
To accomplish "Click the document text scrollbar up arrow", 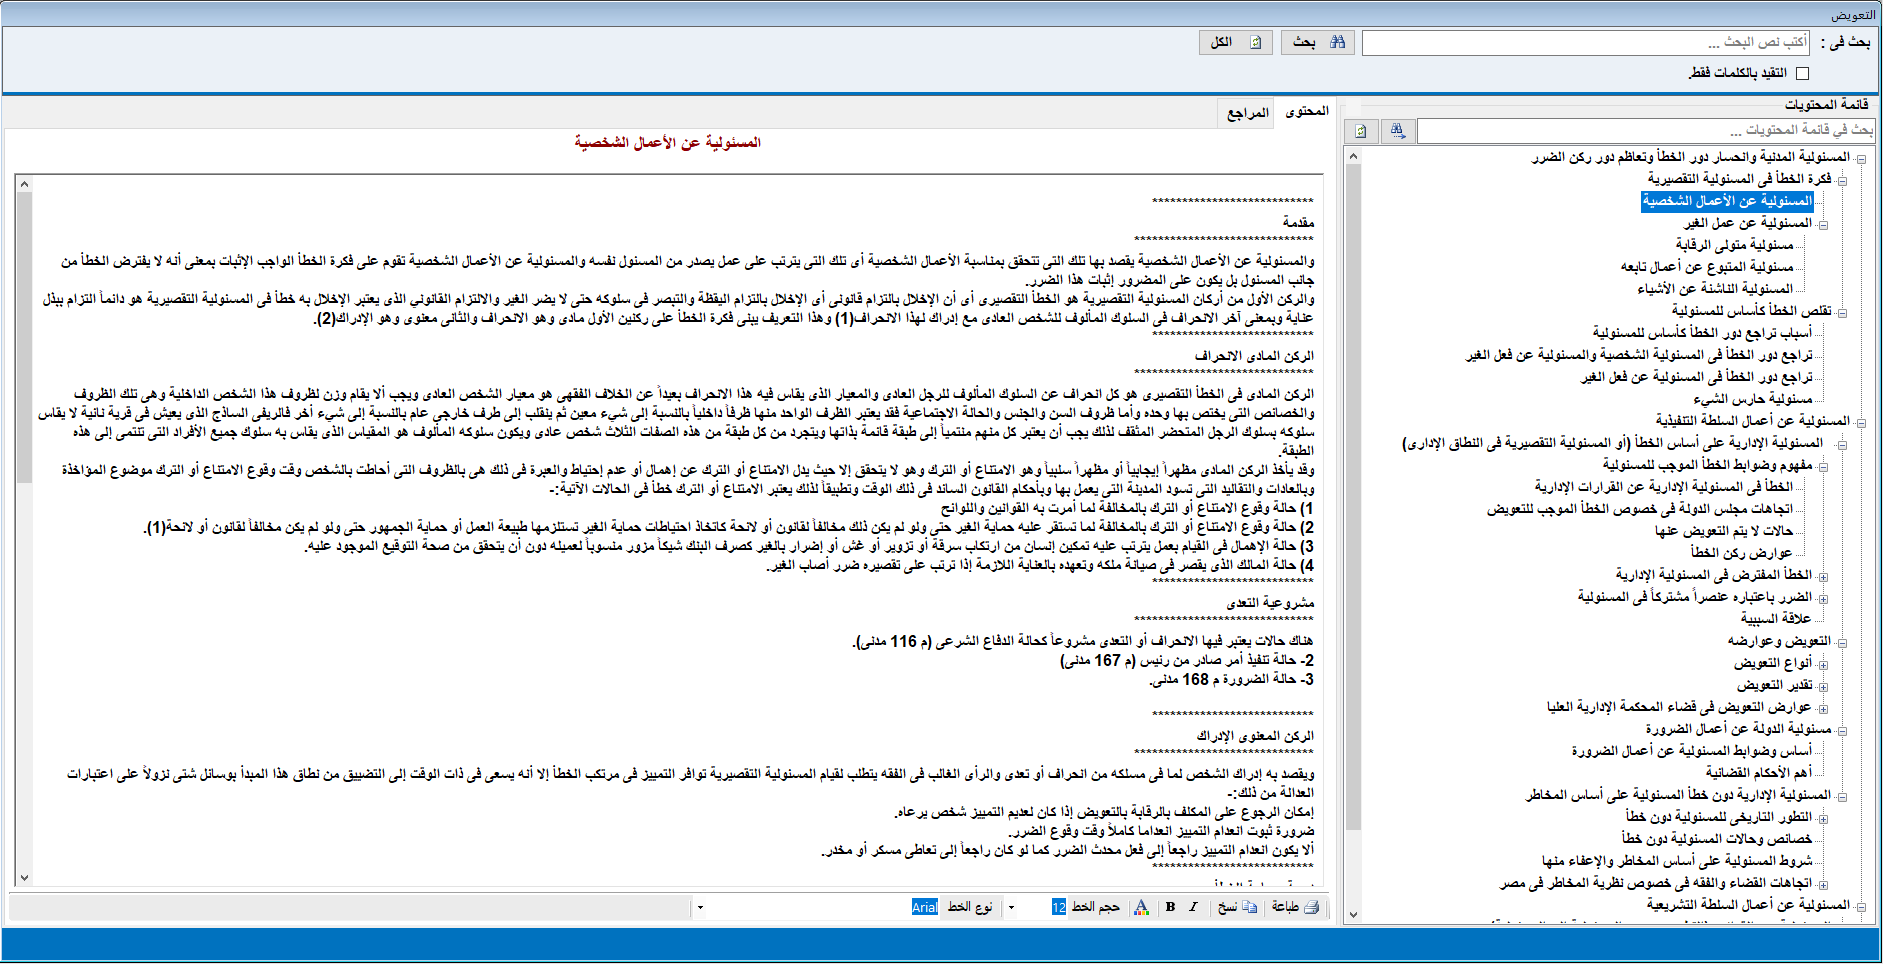I will [x=24, y=184].
